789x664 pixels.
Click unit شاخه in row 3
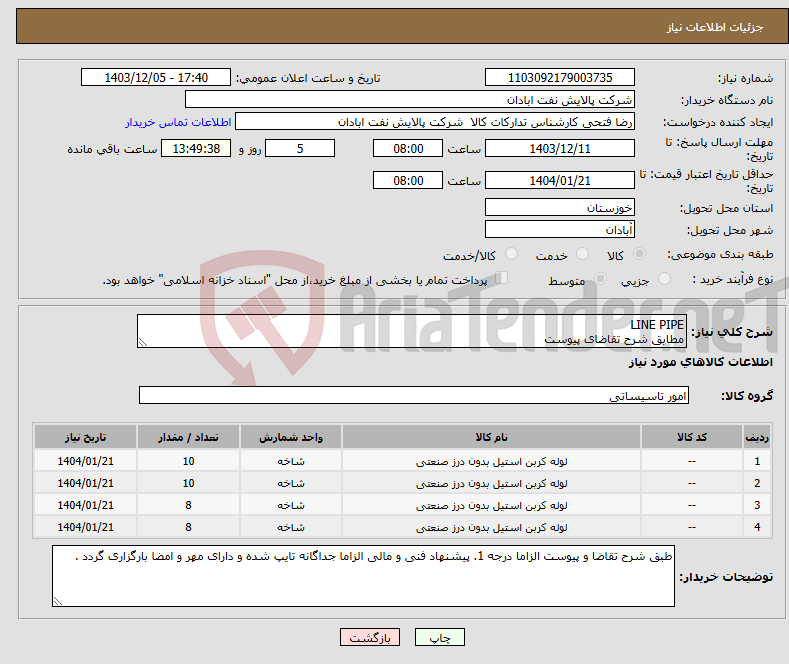(291, 506)
